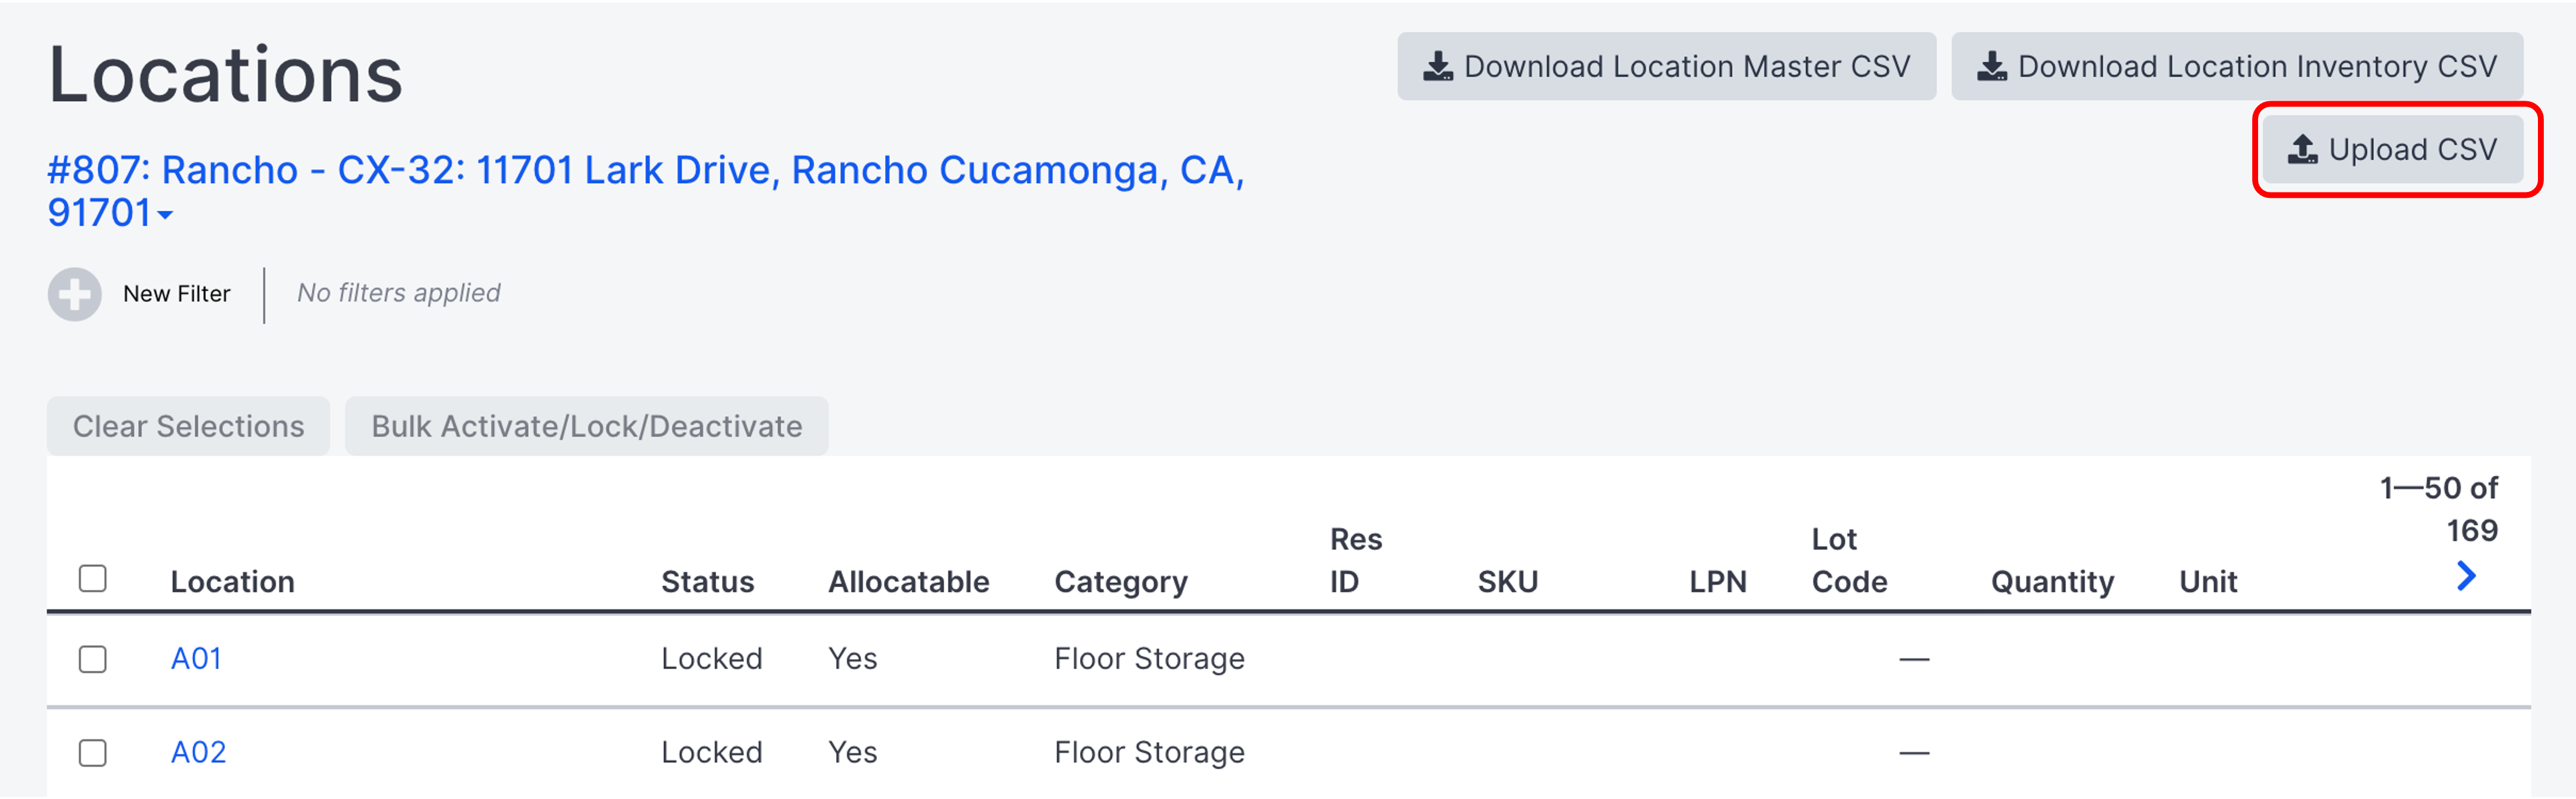This screenshot has height=799, width=2576.
Task: Click the Location column header
Action: click(x=232, y=582)
